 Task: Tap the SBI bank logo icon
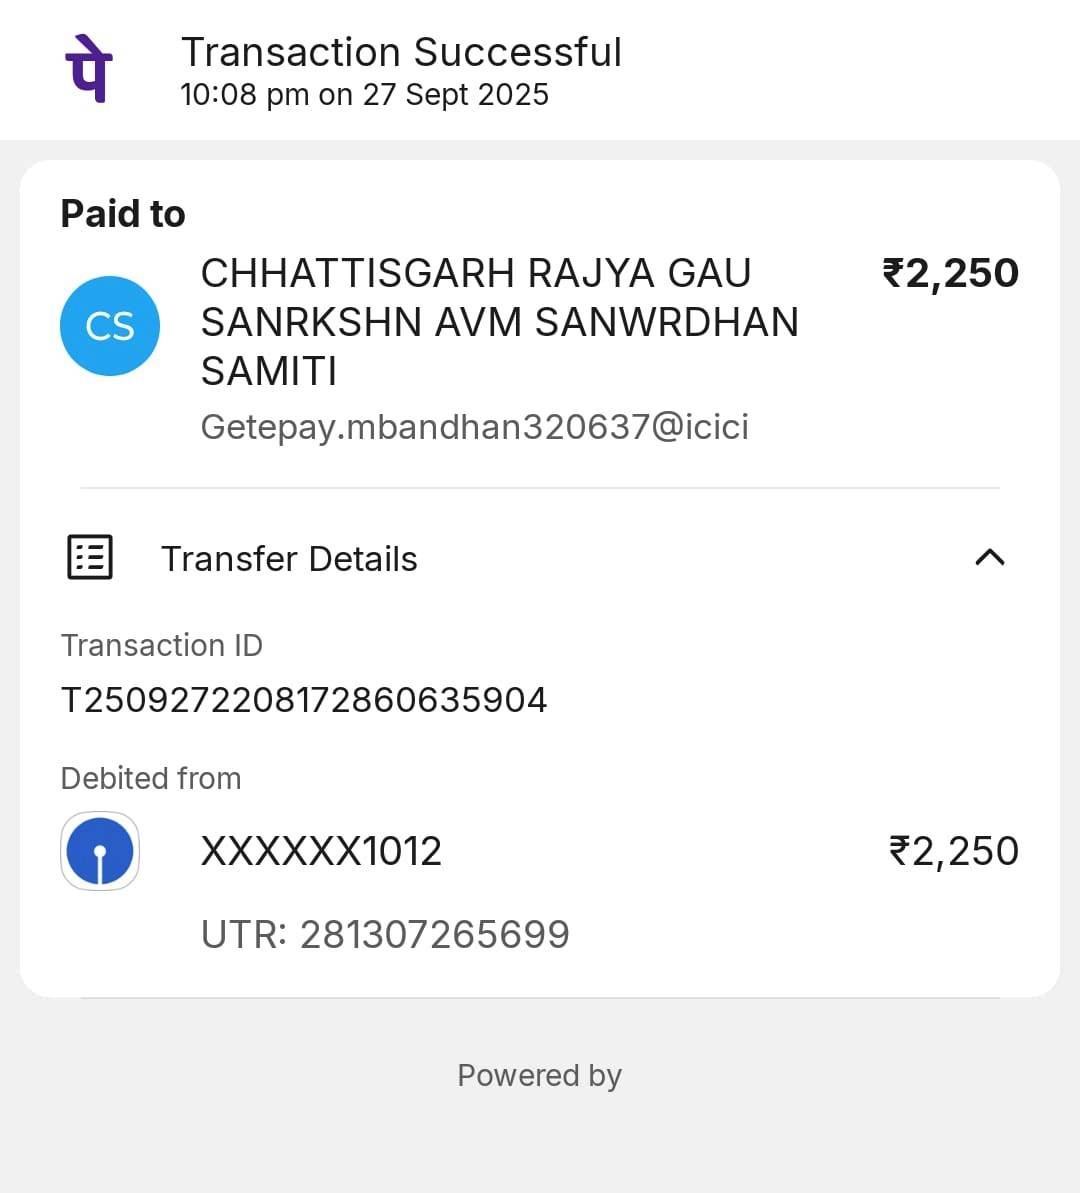point(100,851)
